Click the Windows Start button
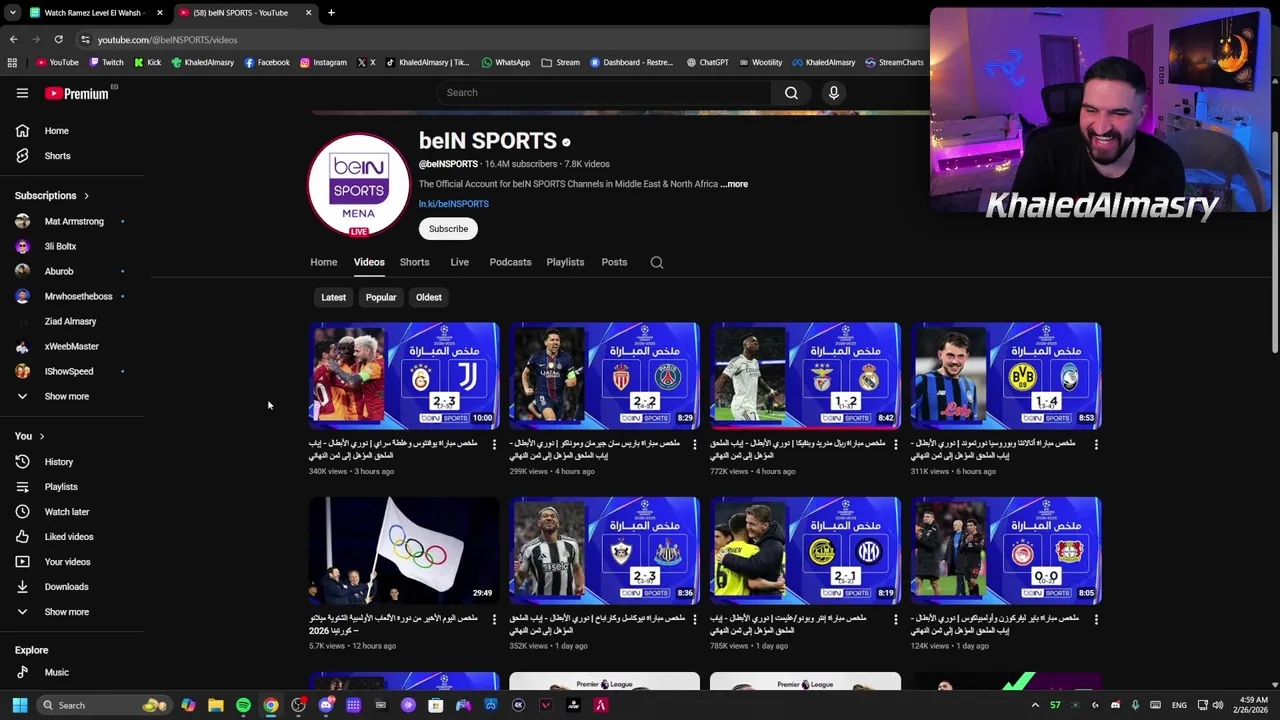The height and width of the screenshot is (720, 1280). click(x=19, y=705)
